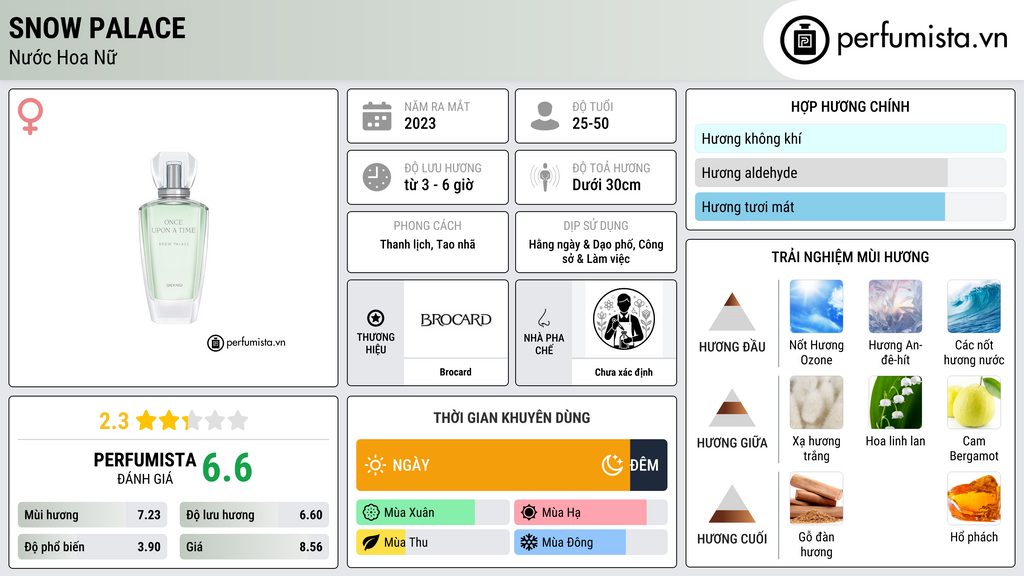
Task: Click the nose icon above Nhà pha chế
Action: tap(543, 318)
